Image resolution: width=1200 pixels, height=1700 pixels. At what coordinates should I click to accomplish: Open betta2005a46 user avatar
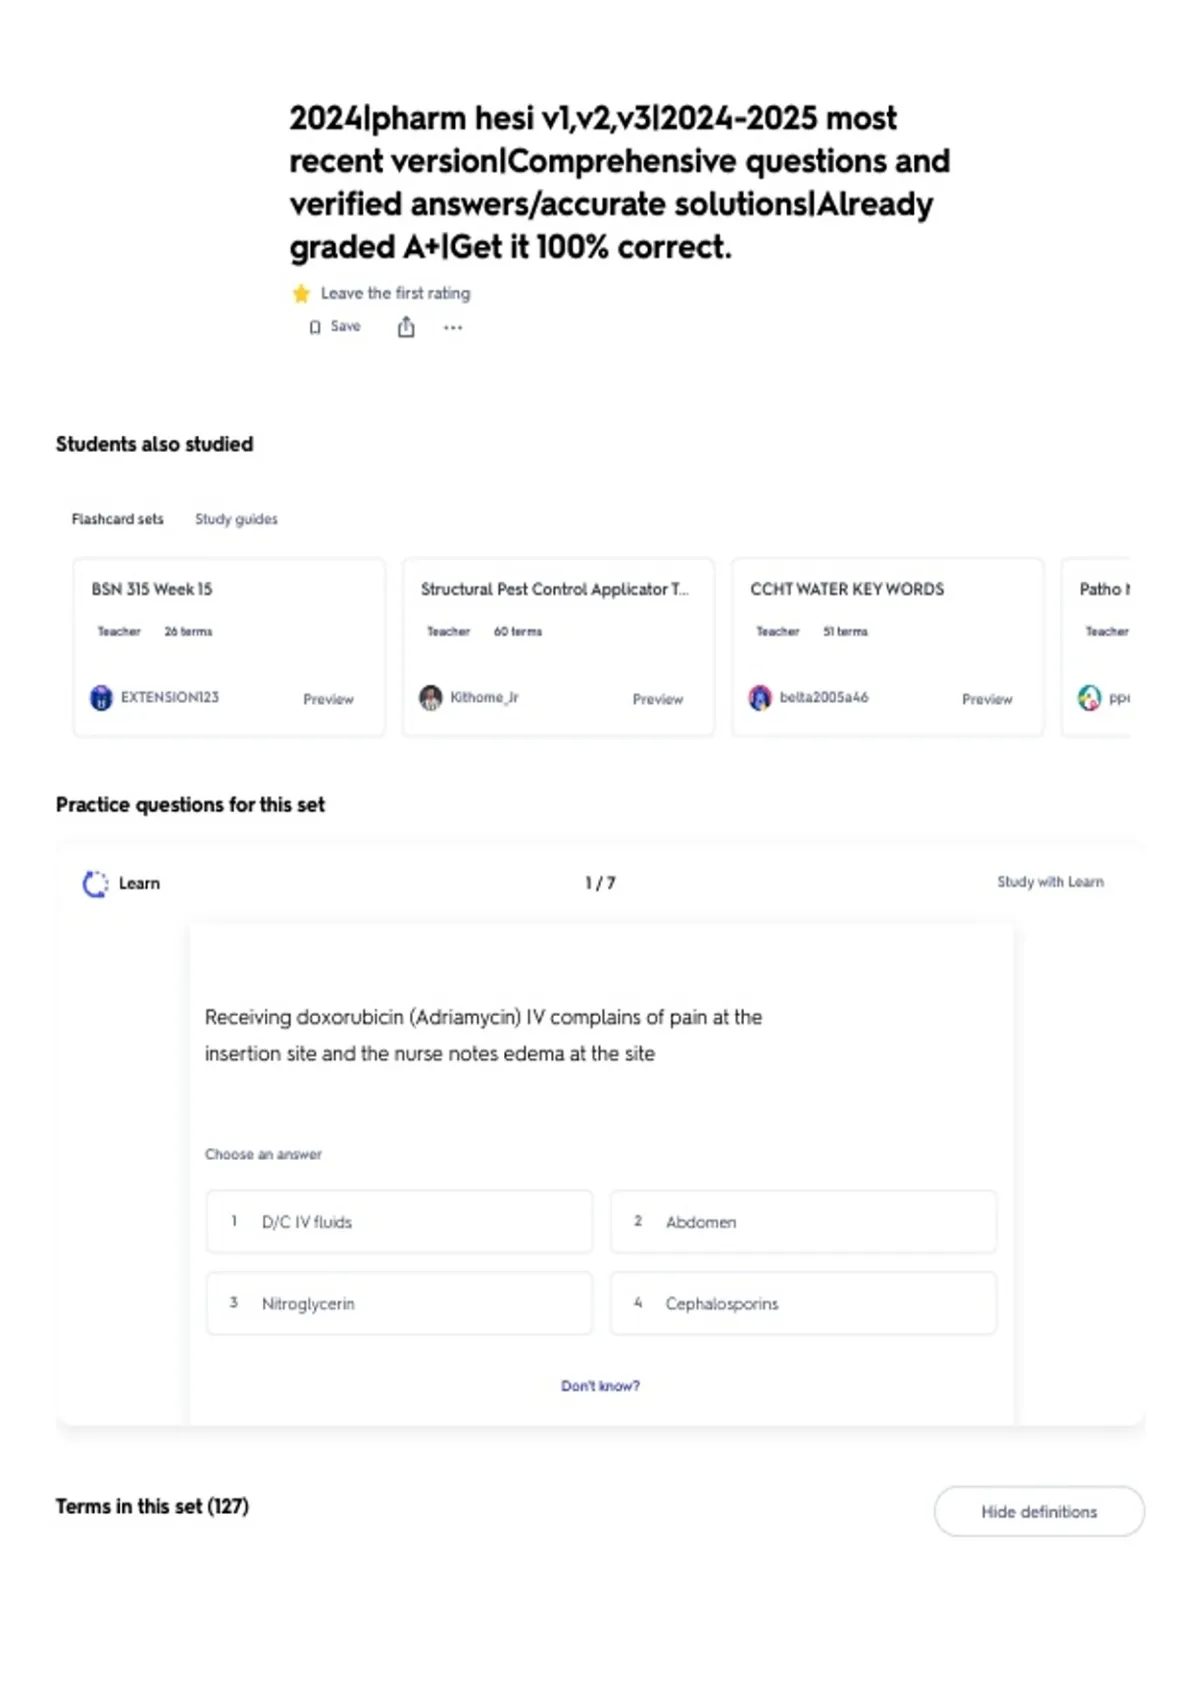point(760,697)
